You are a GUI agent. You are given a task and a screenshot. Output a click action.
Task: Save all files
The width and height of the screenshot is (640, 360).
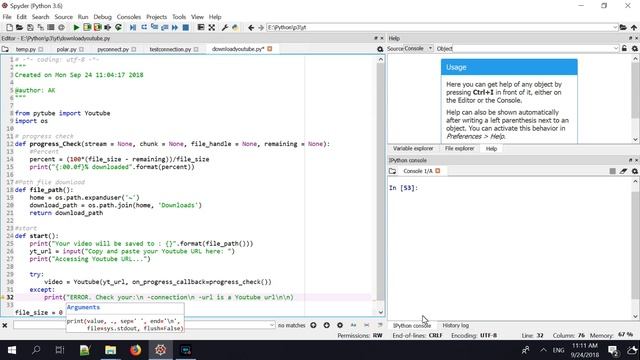pos(40,27)
